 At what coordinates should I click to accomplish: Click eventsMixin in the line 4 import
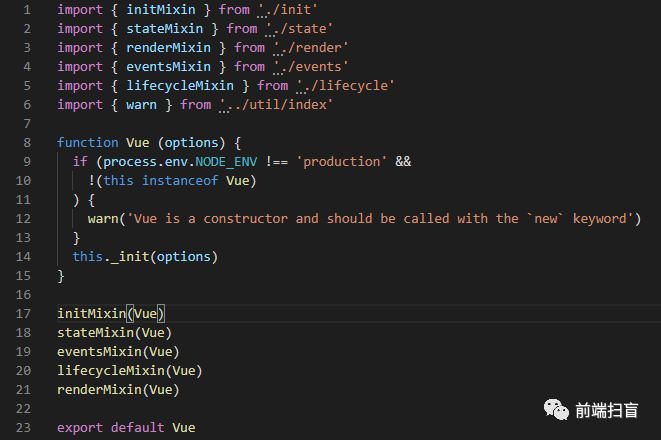(169, 67)
